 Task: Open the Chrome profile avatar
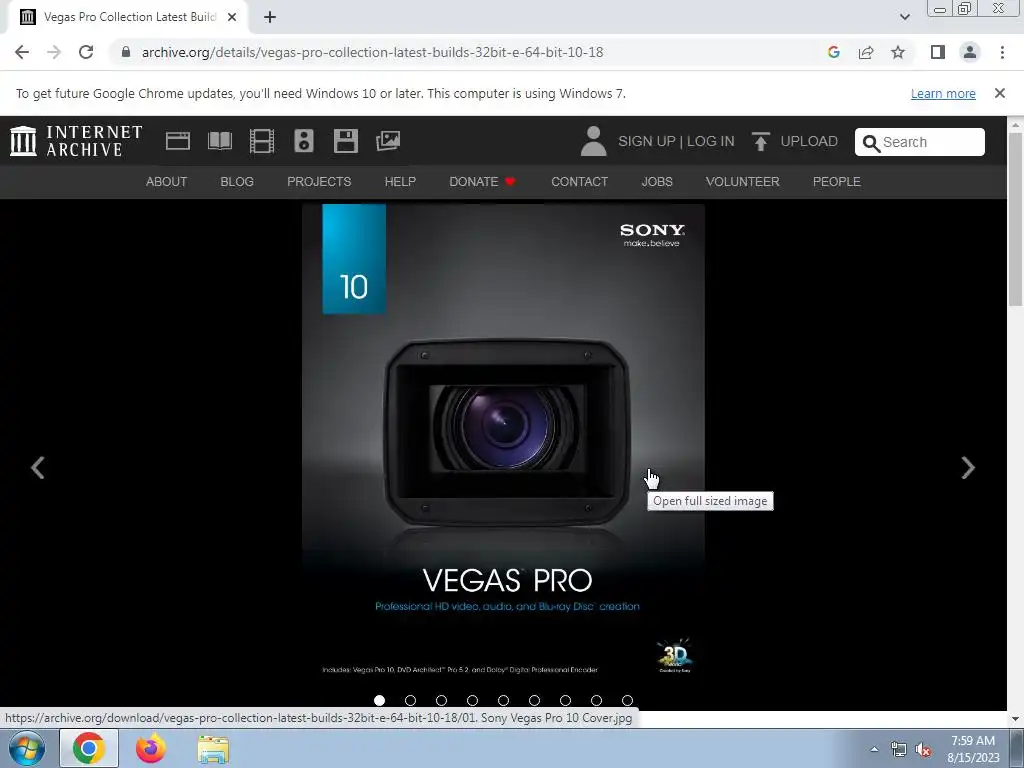[970, 52]
